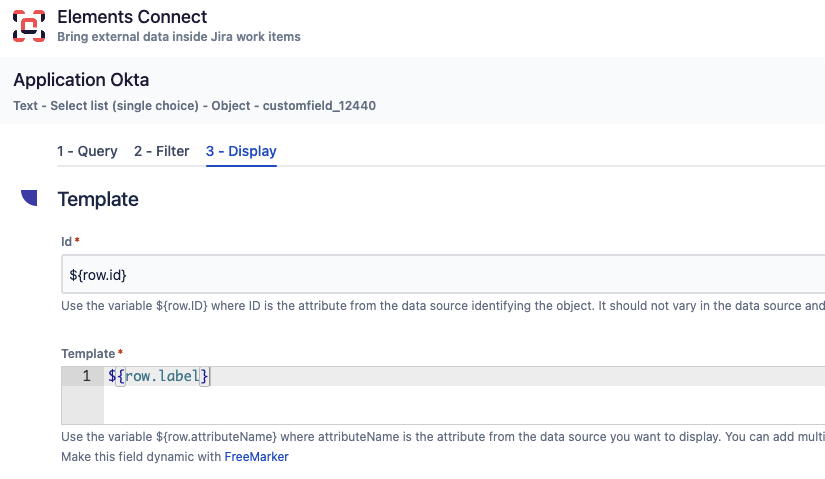Open the 1 - Query tab
This screenshot has height=479, width=825.
(x=87, y=152)
